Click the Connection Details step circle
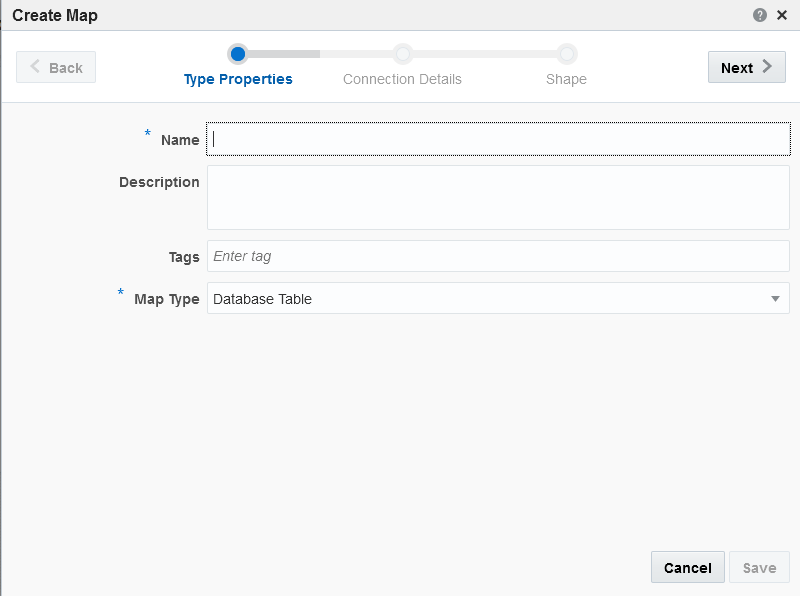 click(402, 54)
